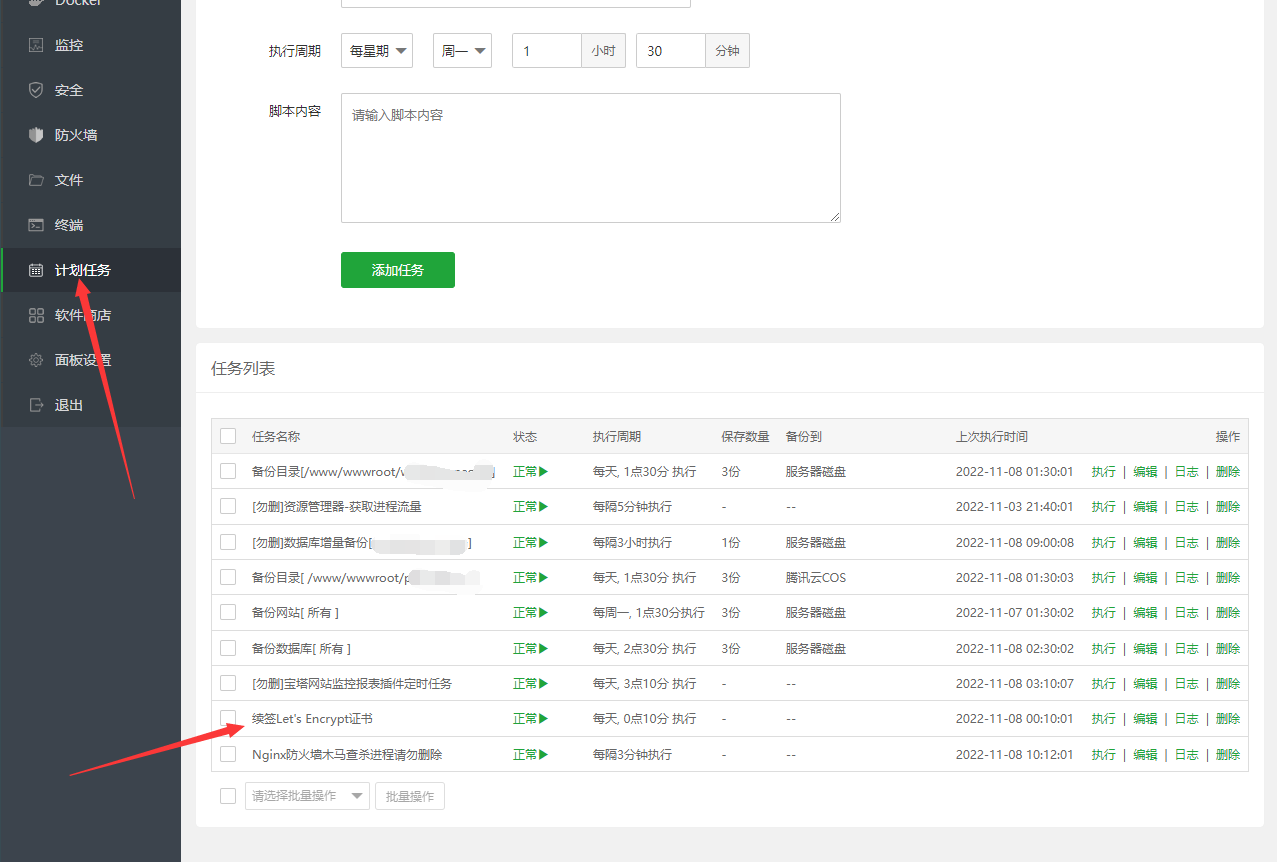Click 执行 for 续签Let's Encrypt证书
This screenshot has width=1277, height=862.
tap(1103, 719)
